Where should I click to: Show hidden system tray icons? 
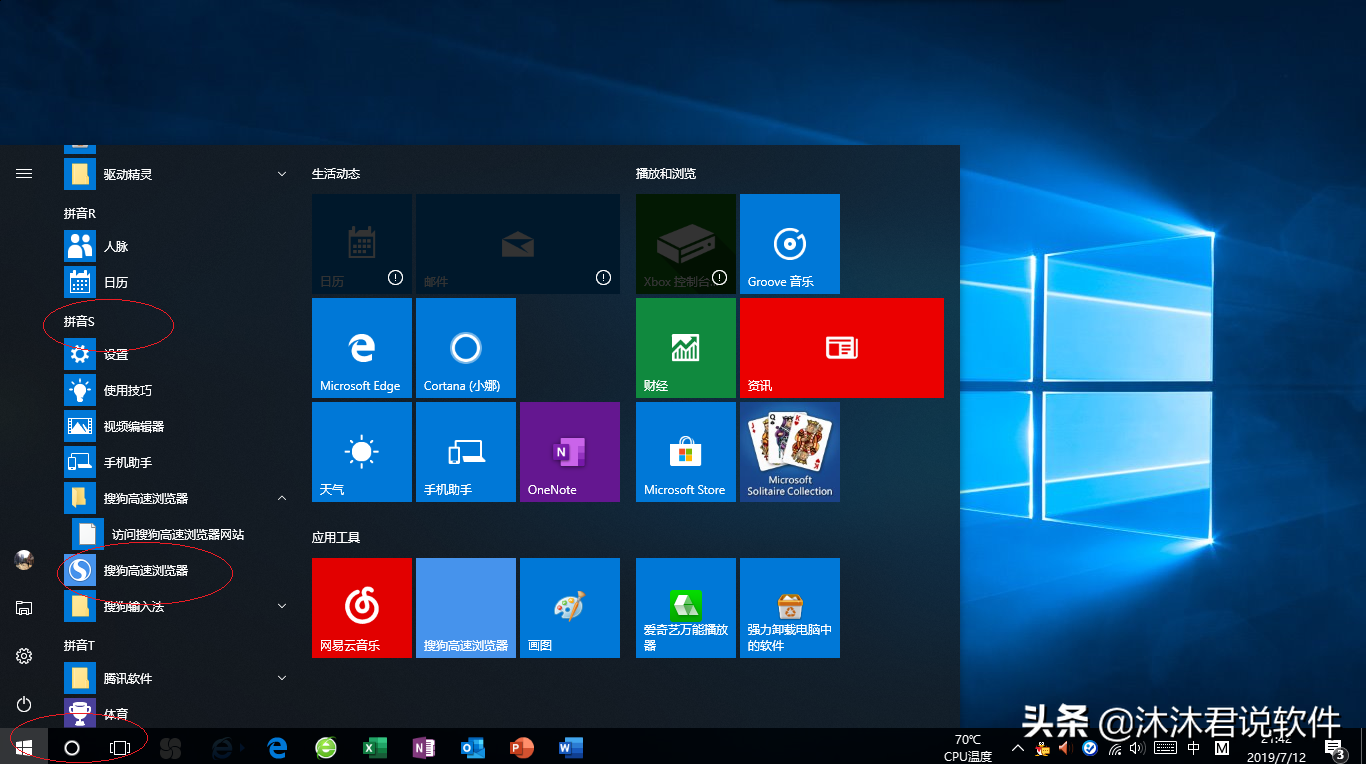(1018, 748)
